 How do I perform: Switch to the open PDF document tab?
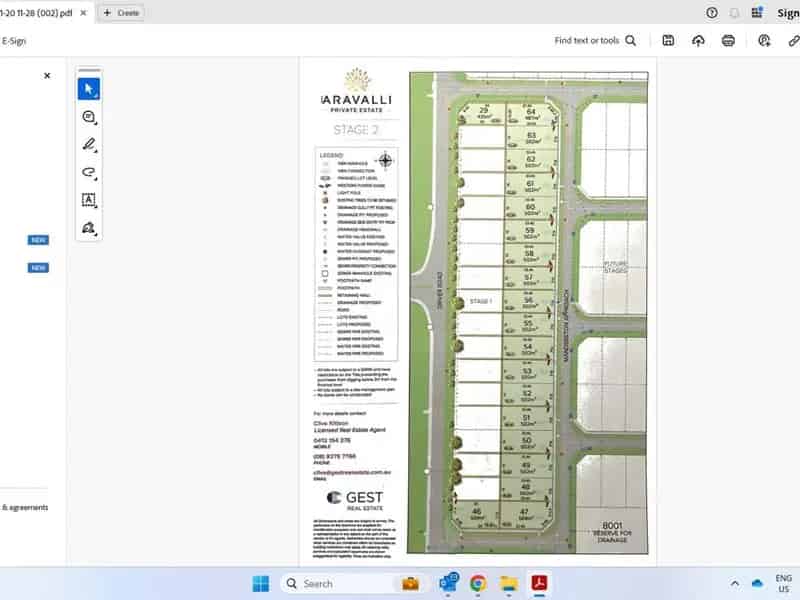36,13
